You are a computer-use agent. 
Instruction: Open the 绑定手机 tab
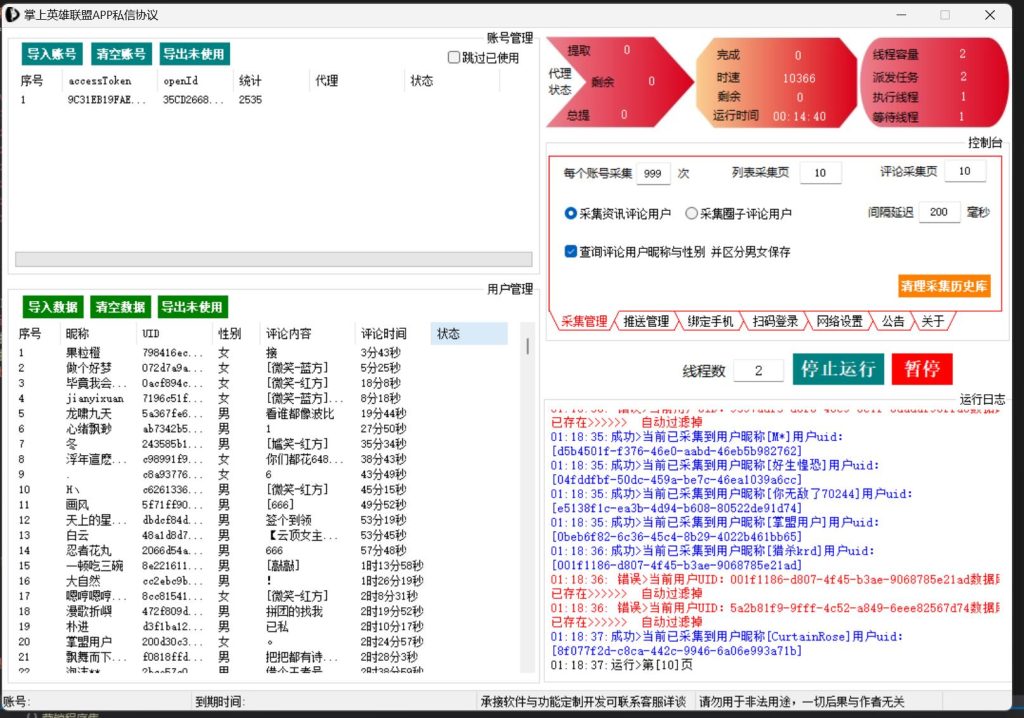click(710, 321)
